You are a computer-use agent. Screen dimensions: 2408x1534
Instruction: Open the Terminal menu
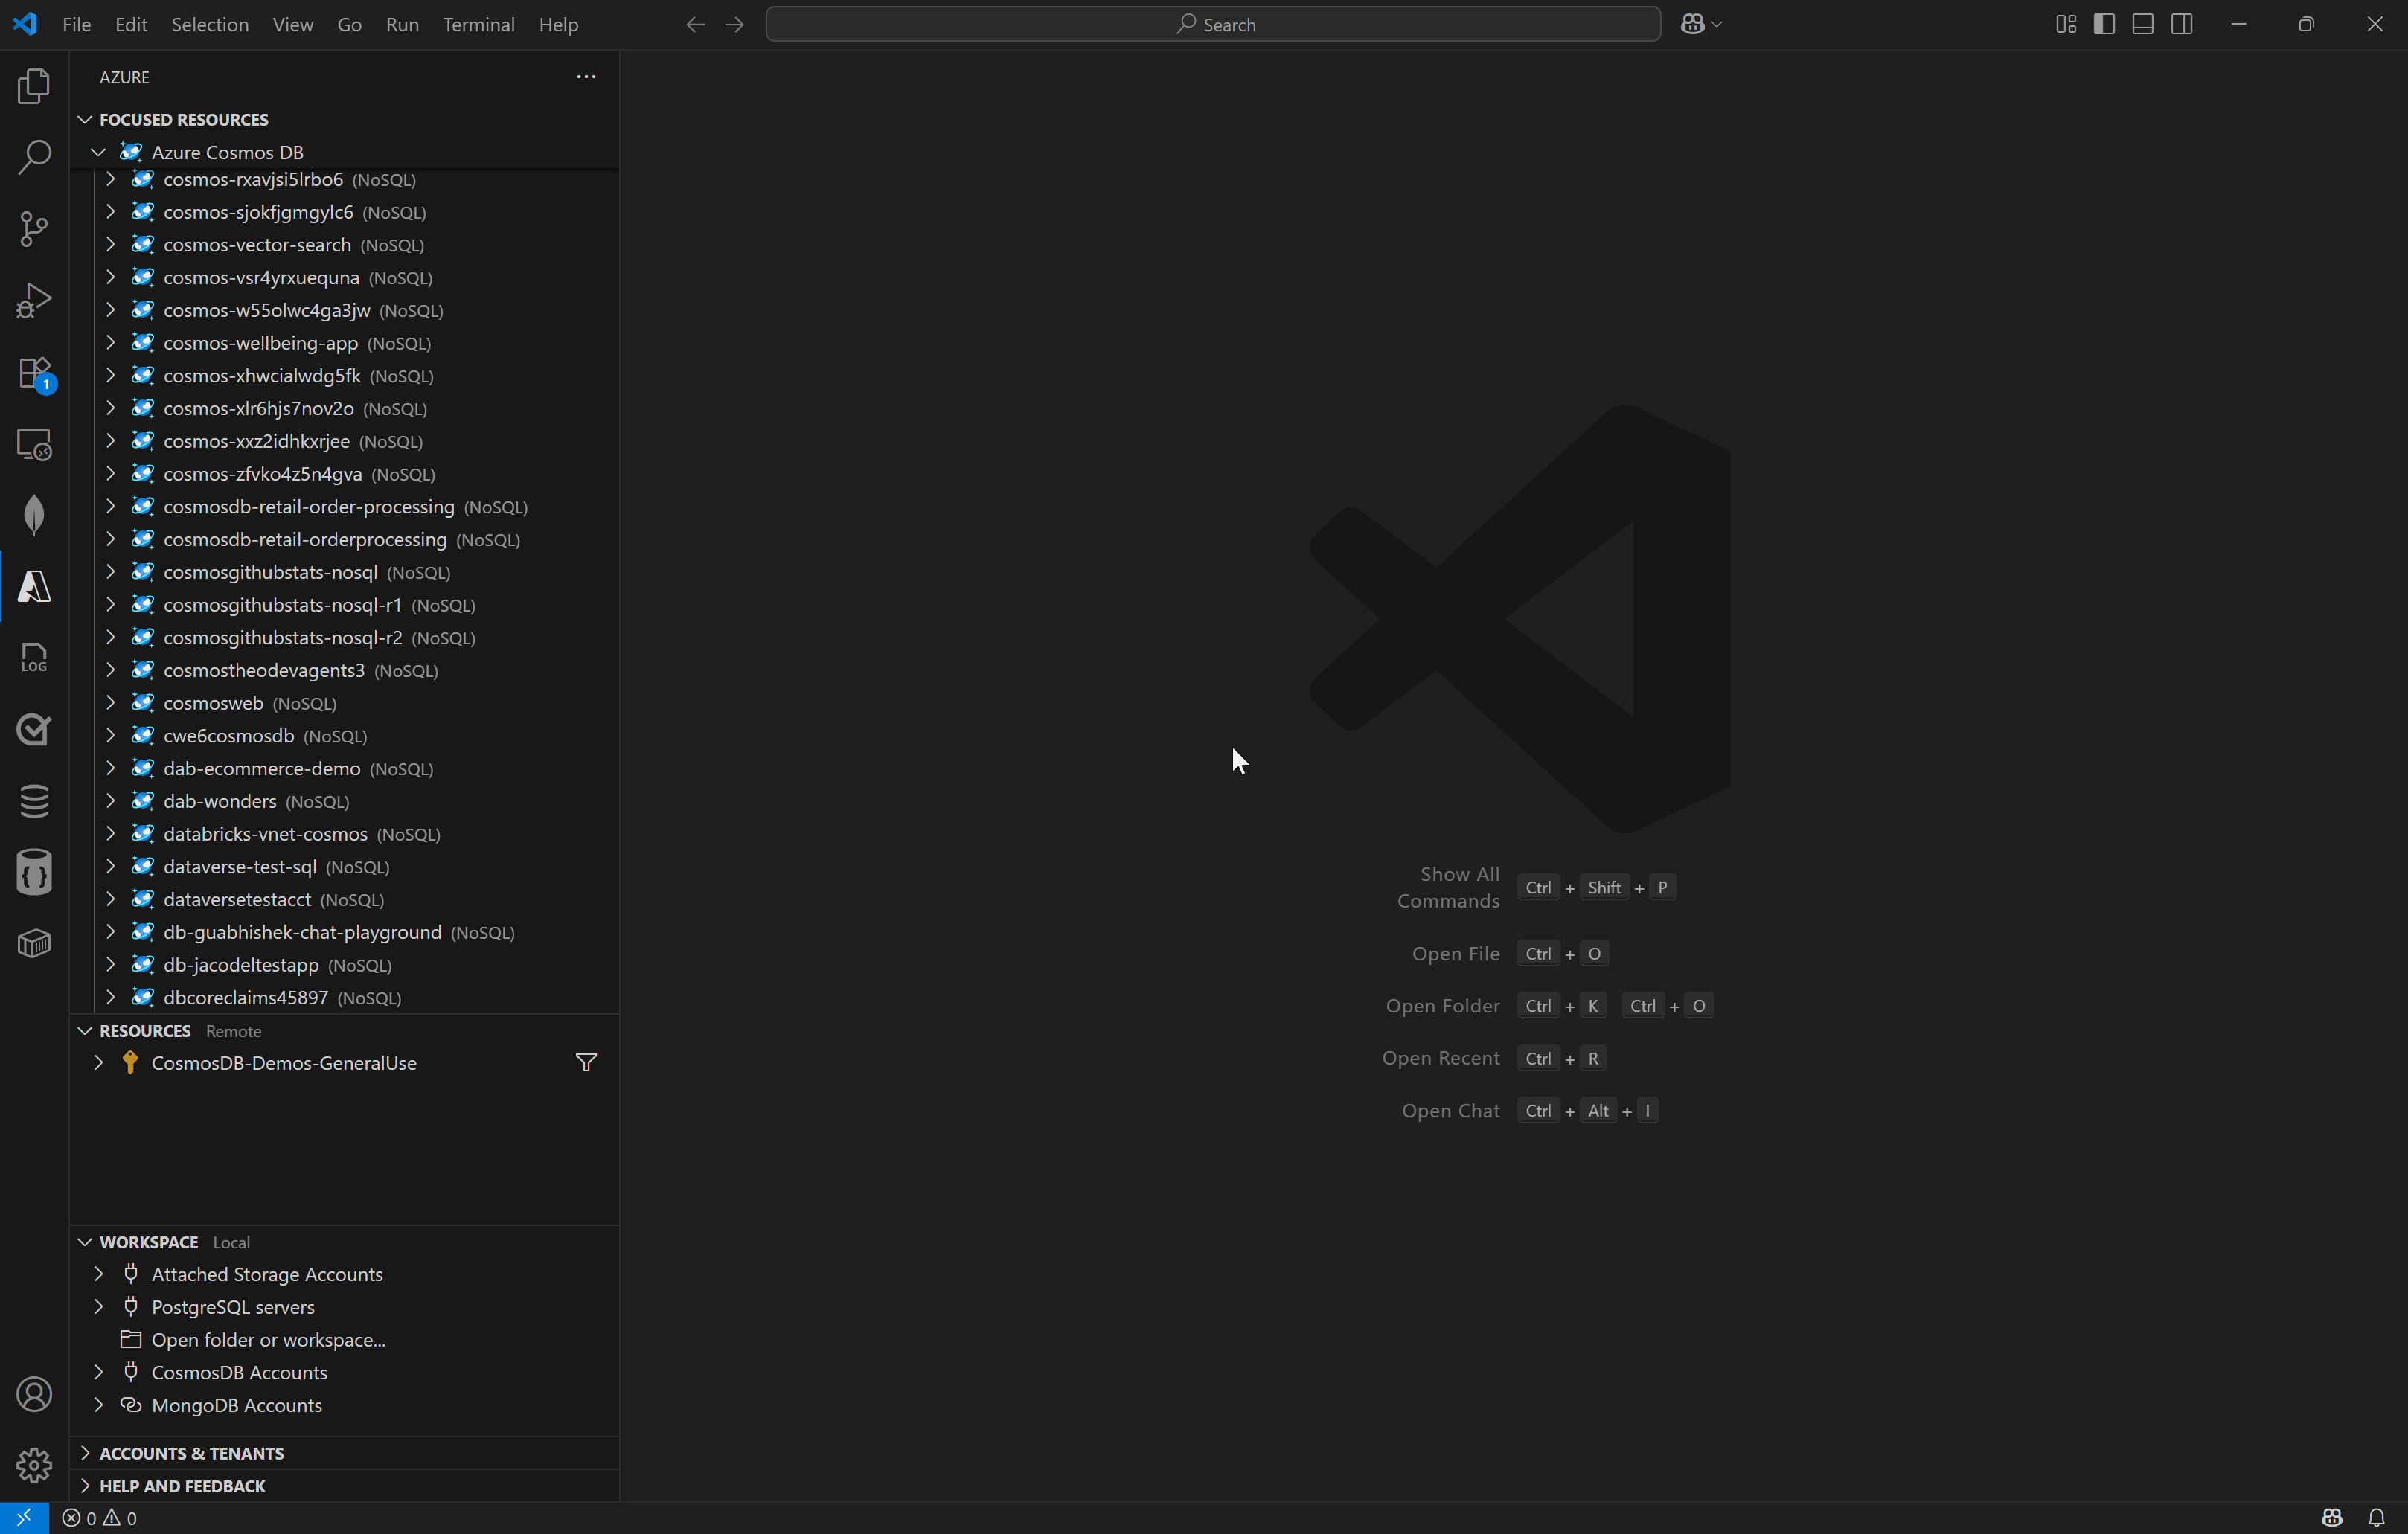point(479,24)
